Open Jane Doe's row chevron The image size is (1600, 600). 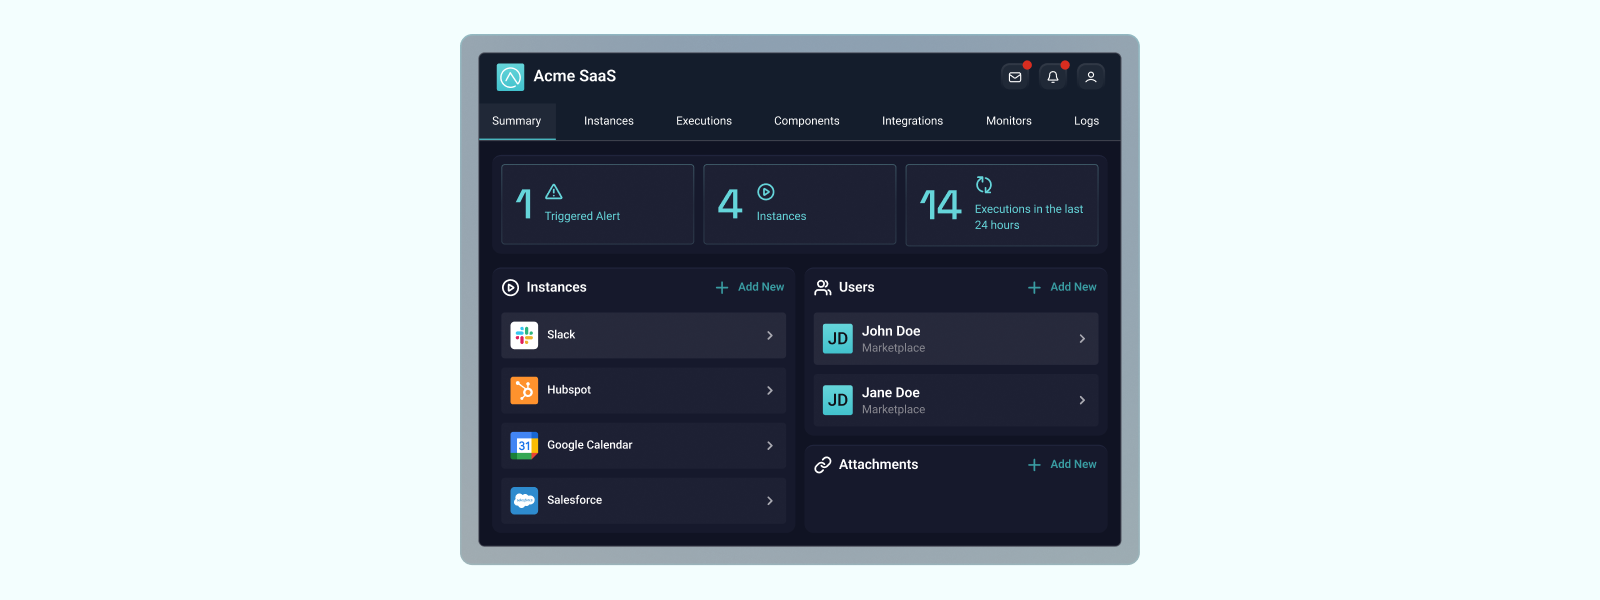(x=1082, y=400)
